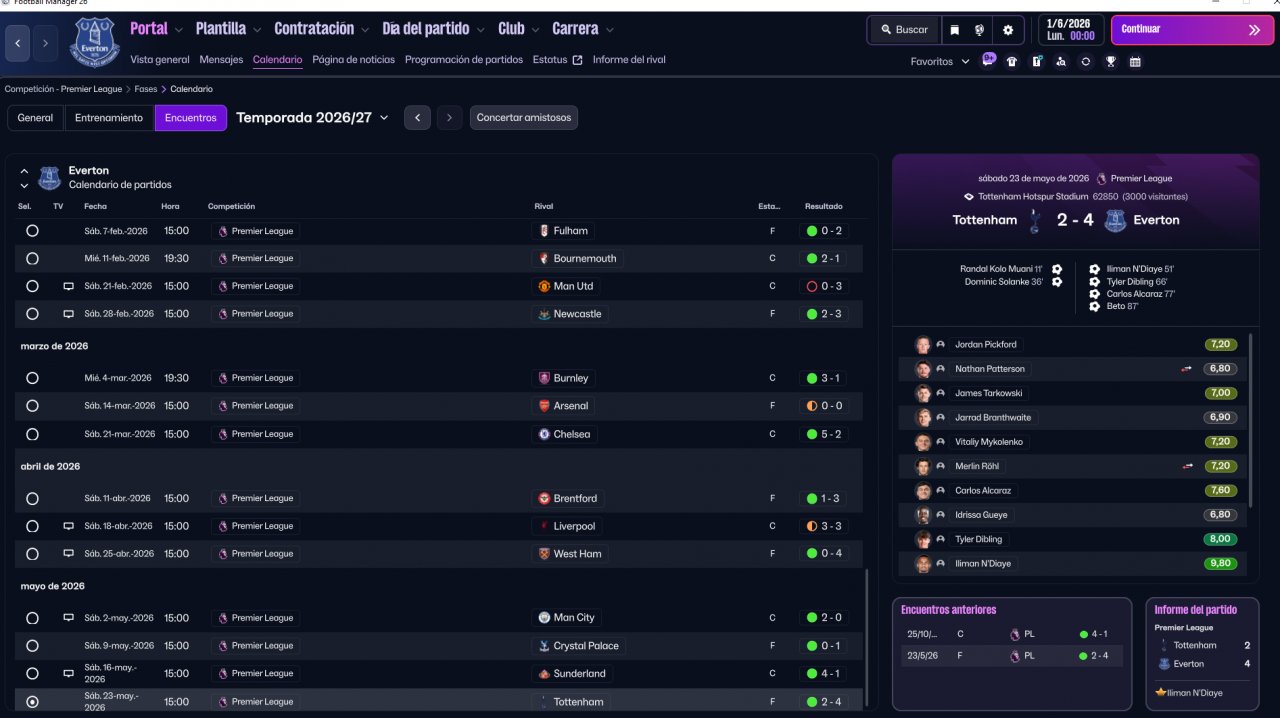Go forward with the right arrow button

[x=45, y=43]
